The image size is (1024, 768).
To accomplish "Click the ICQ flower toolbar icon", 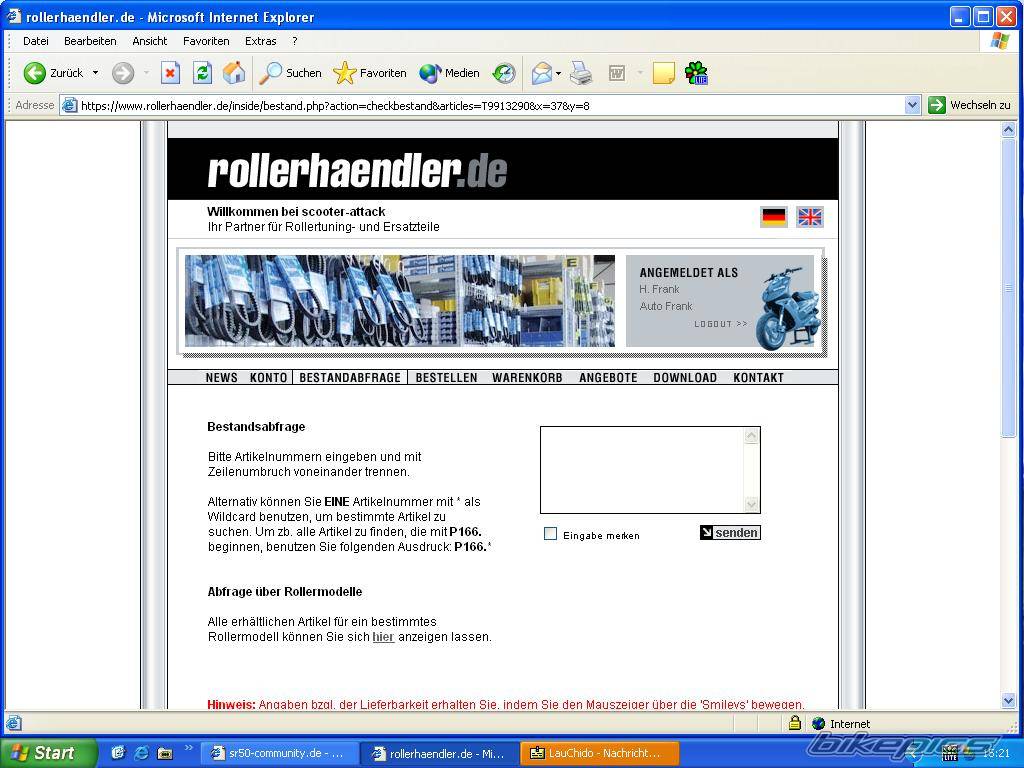I will [x=696, y=73].
